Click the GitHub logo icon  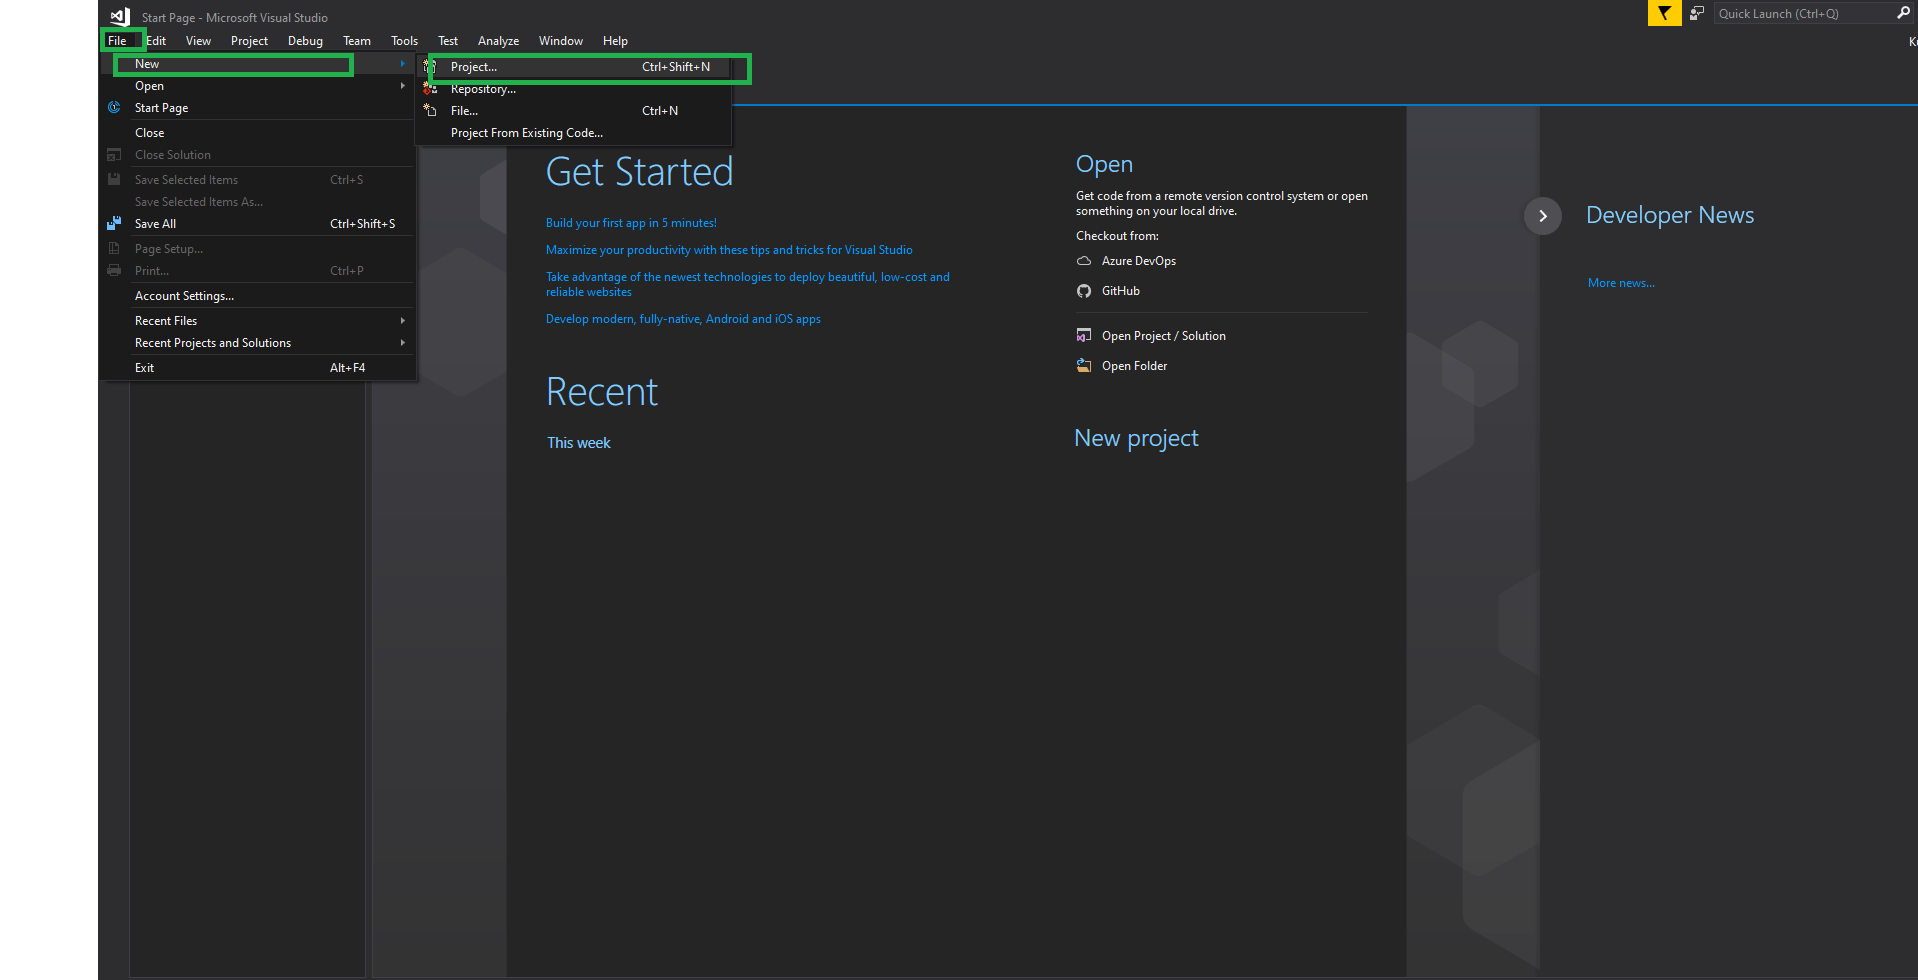point(1084,291)
